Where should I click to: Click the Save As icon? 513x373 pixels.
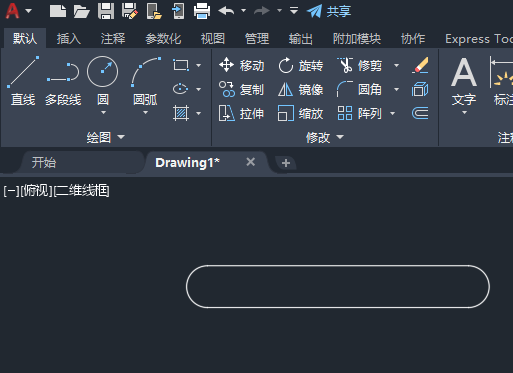click(x=130, y=11)
